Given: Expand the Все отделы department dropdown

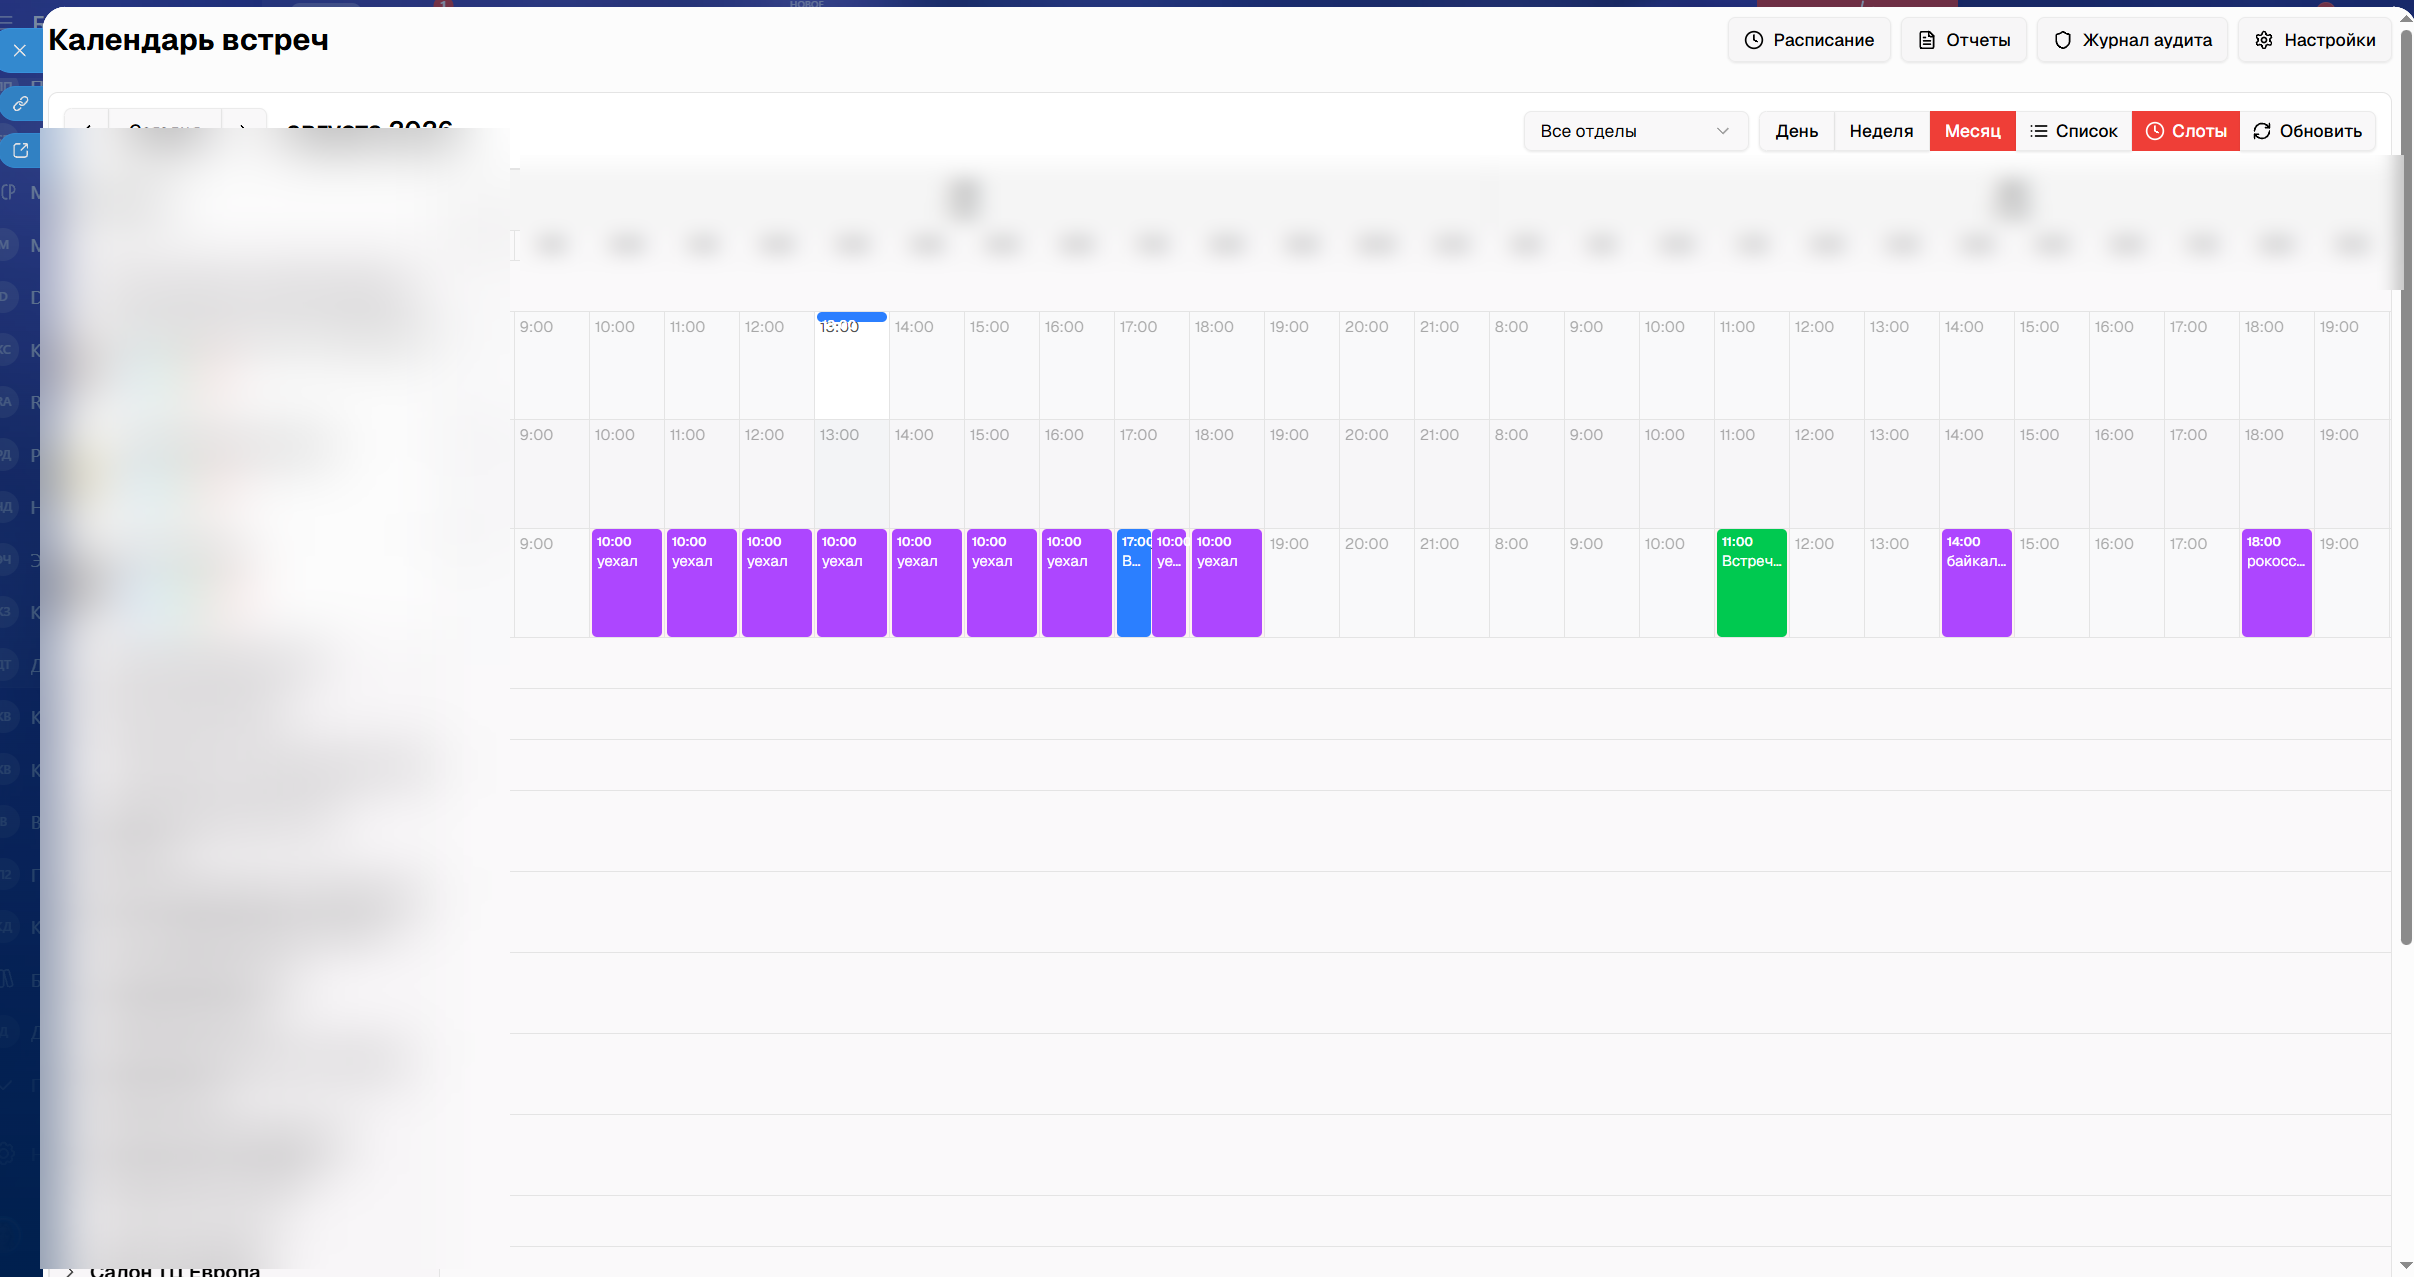Looking at the screenshot, I should tap(1635, 131).
